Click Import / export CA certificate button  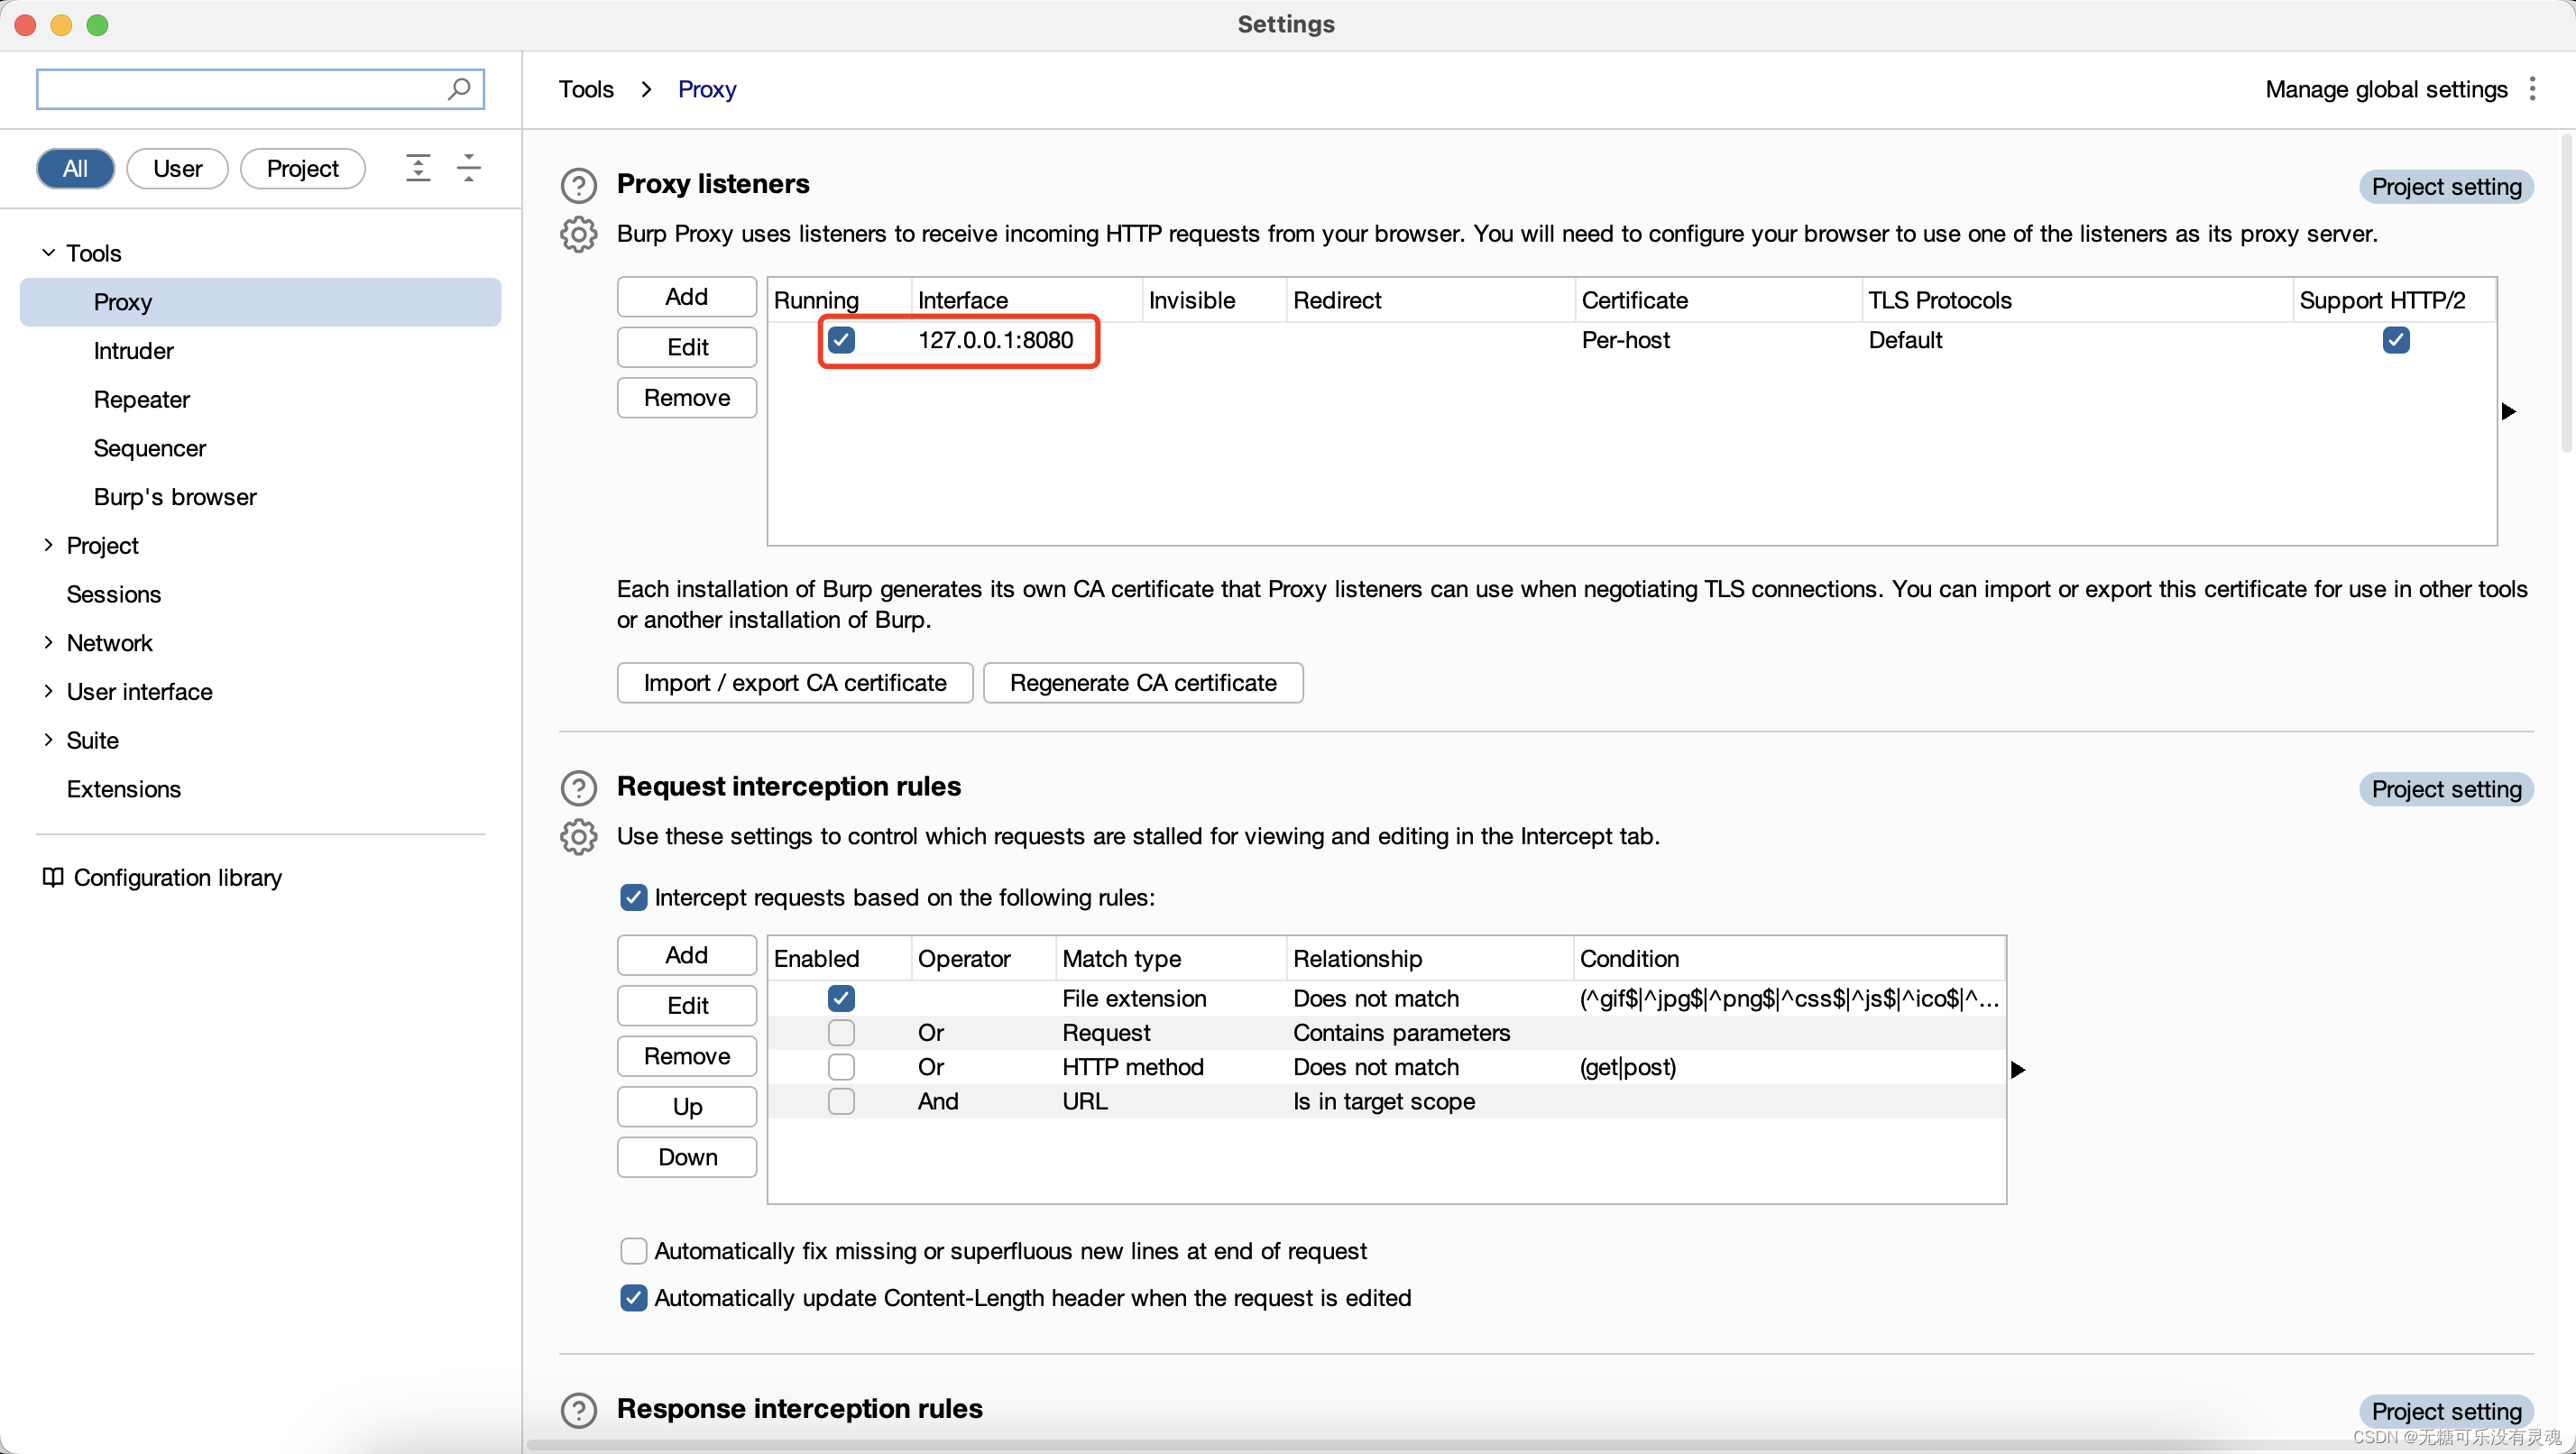[793, 683]
